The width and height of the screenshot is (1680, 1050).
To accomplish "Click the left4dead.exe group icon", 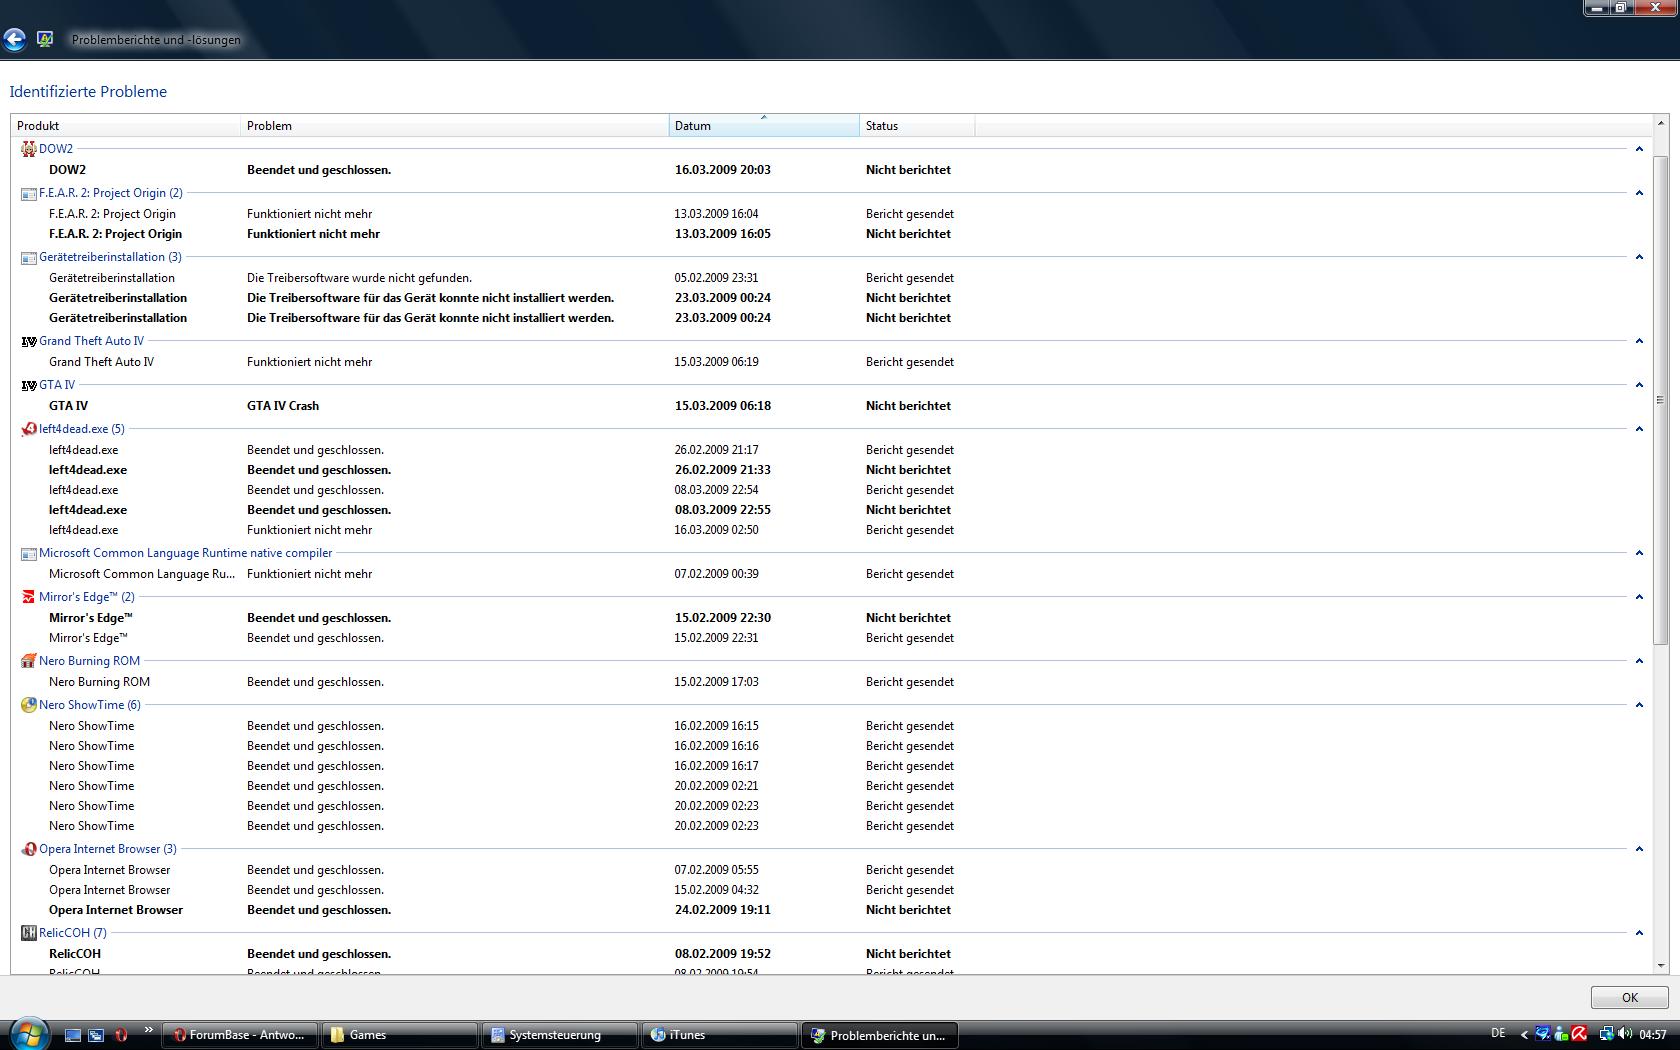I will [29, 429].
